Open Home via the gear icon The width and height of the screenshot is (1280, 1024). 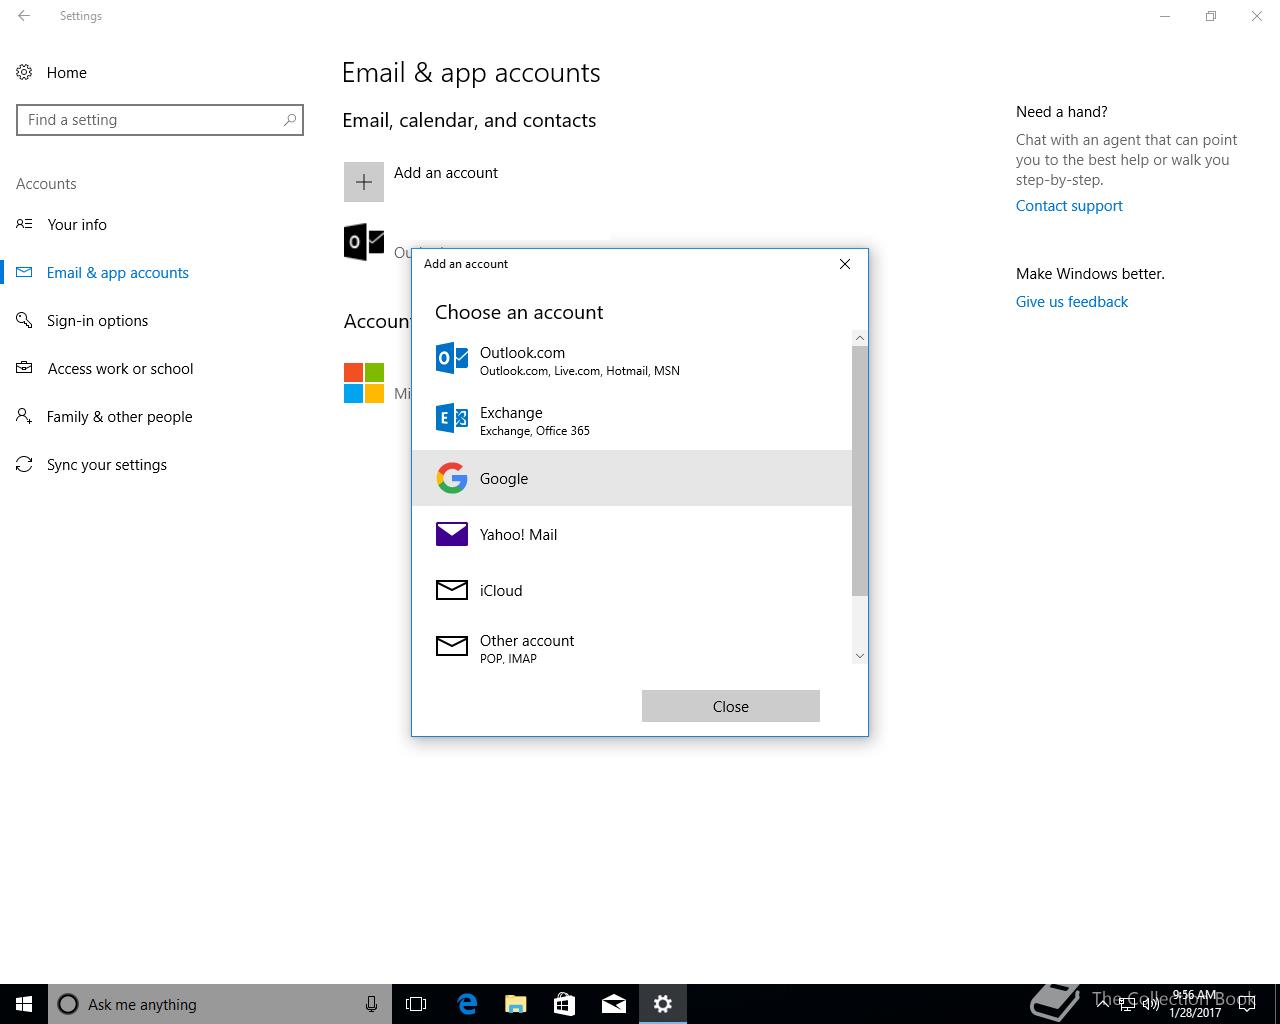(x=24, y=72)
